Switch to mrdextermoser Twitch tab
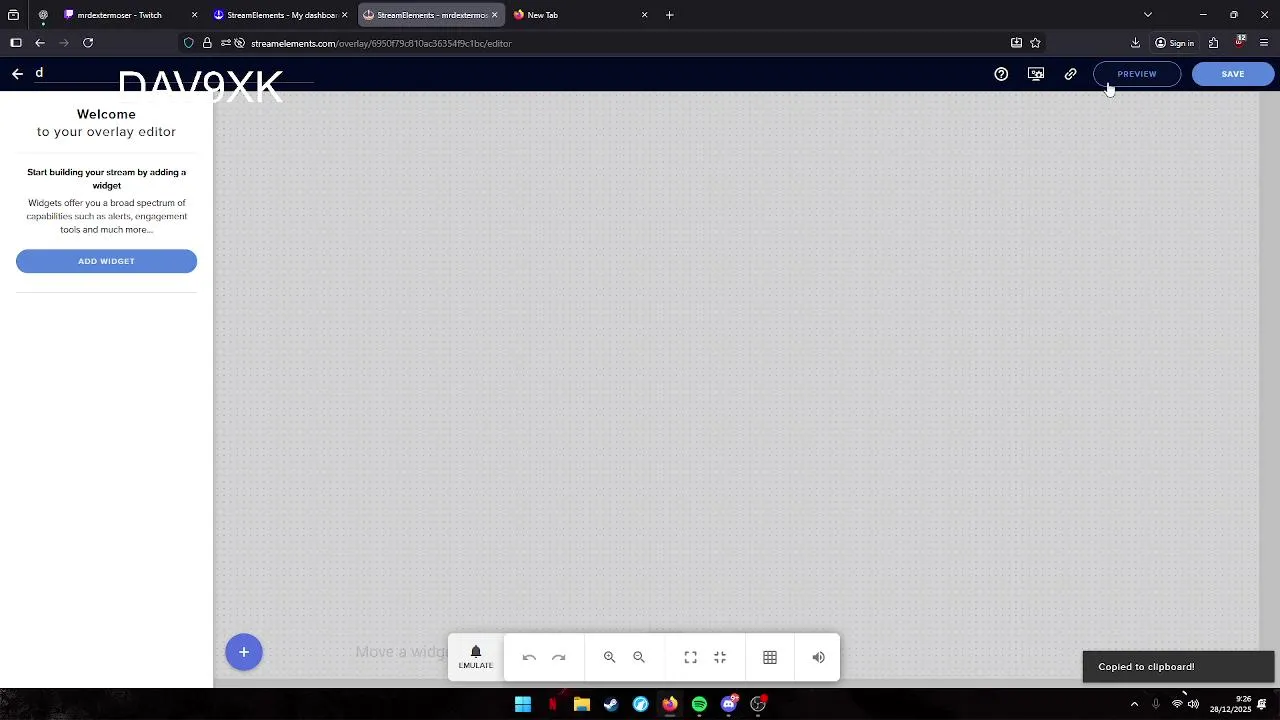 pyautogui.click(x=128, y=15)
